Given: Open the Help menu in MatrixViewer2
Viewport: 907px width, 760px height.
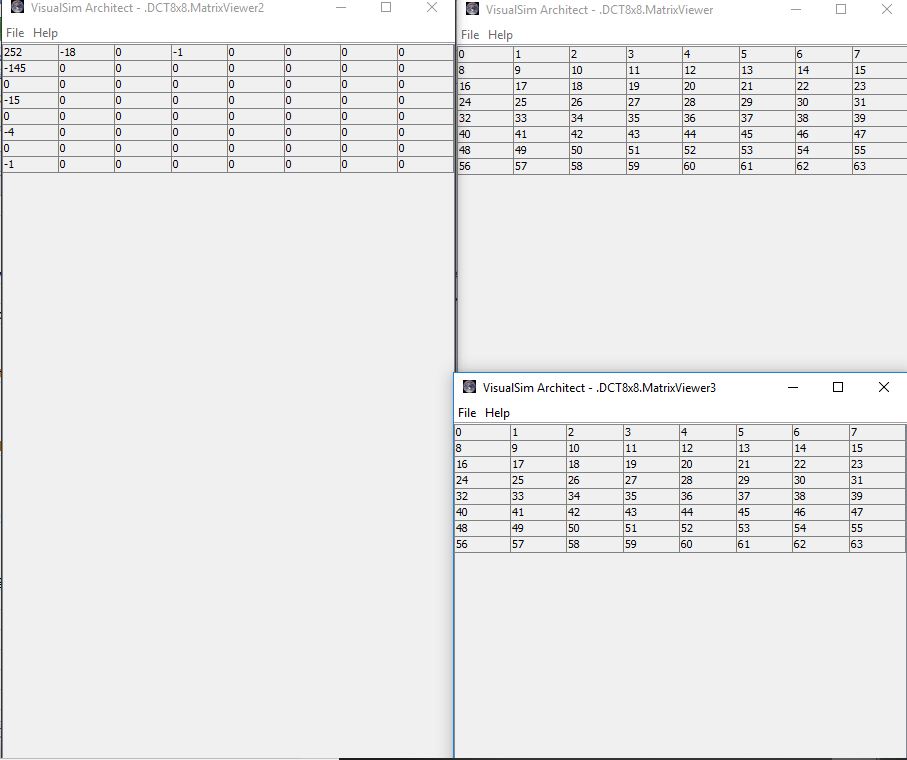Looking at the screenshot, I should pos(45,33).
